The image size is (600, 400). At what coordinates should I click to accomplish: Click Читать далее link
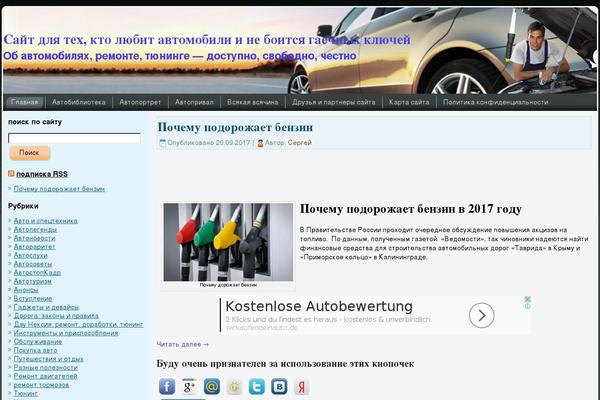tap(183, 344)
